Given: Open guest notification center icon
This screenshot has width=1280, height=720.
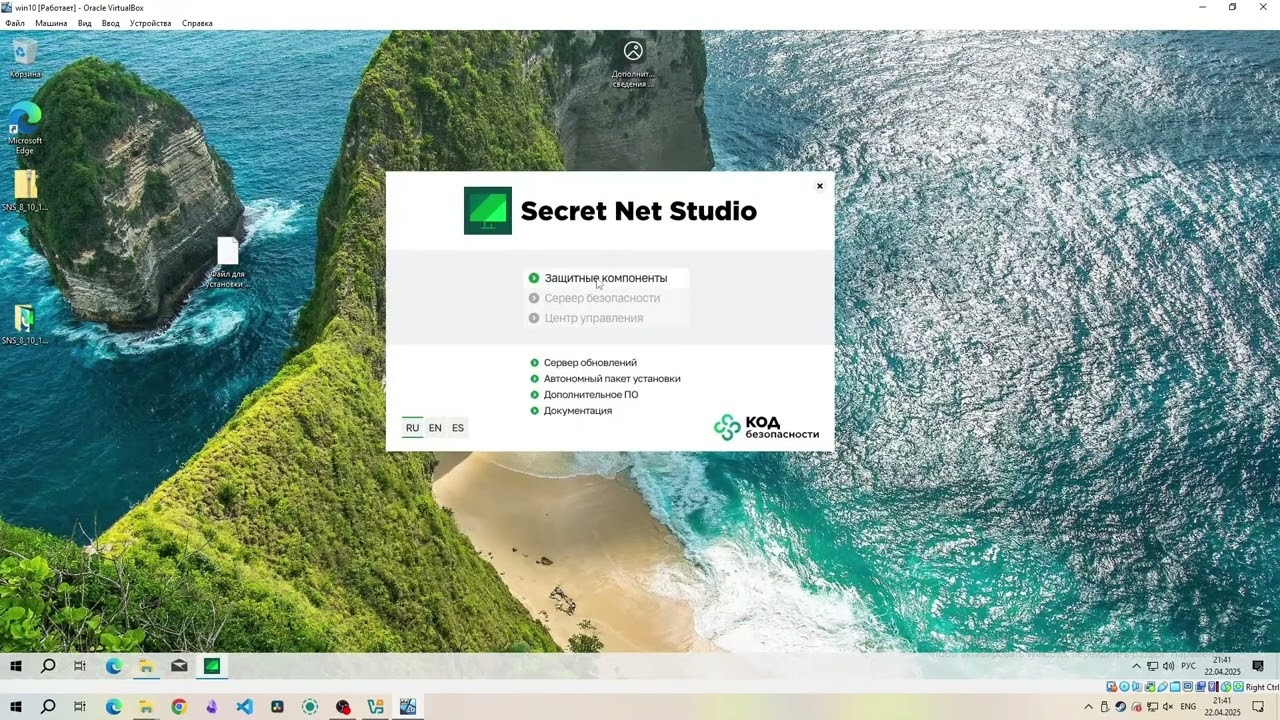Looking at the screenshot, I should coord(1258,666).
